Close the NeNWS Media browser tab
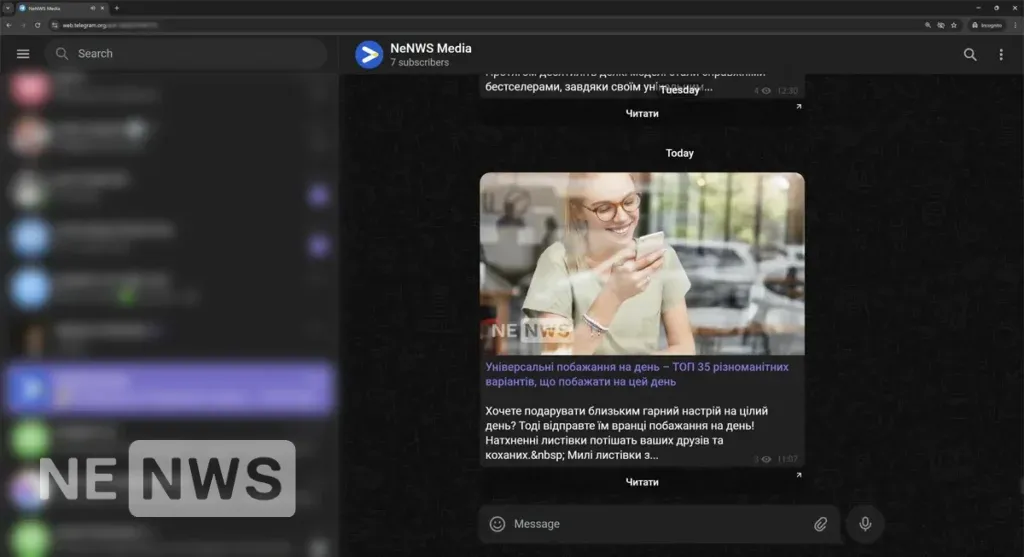This screenshot has width=1024, height=557. (x=102, y=8)
